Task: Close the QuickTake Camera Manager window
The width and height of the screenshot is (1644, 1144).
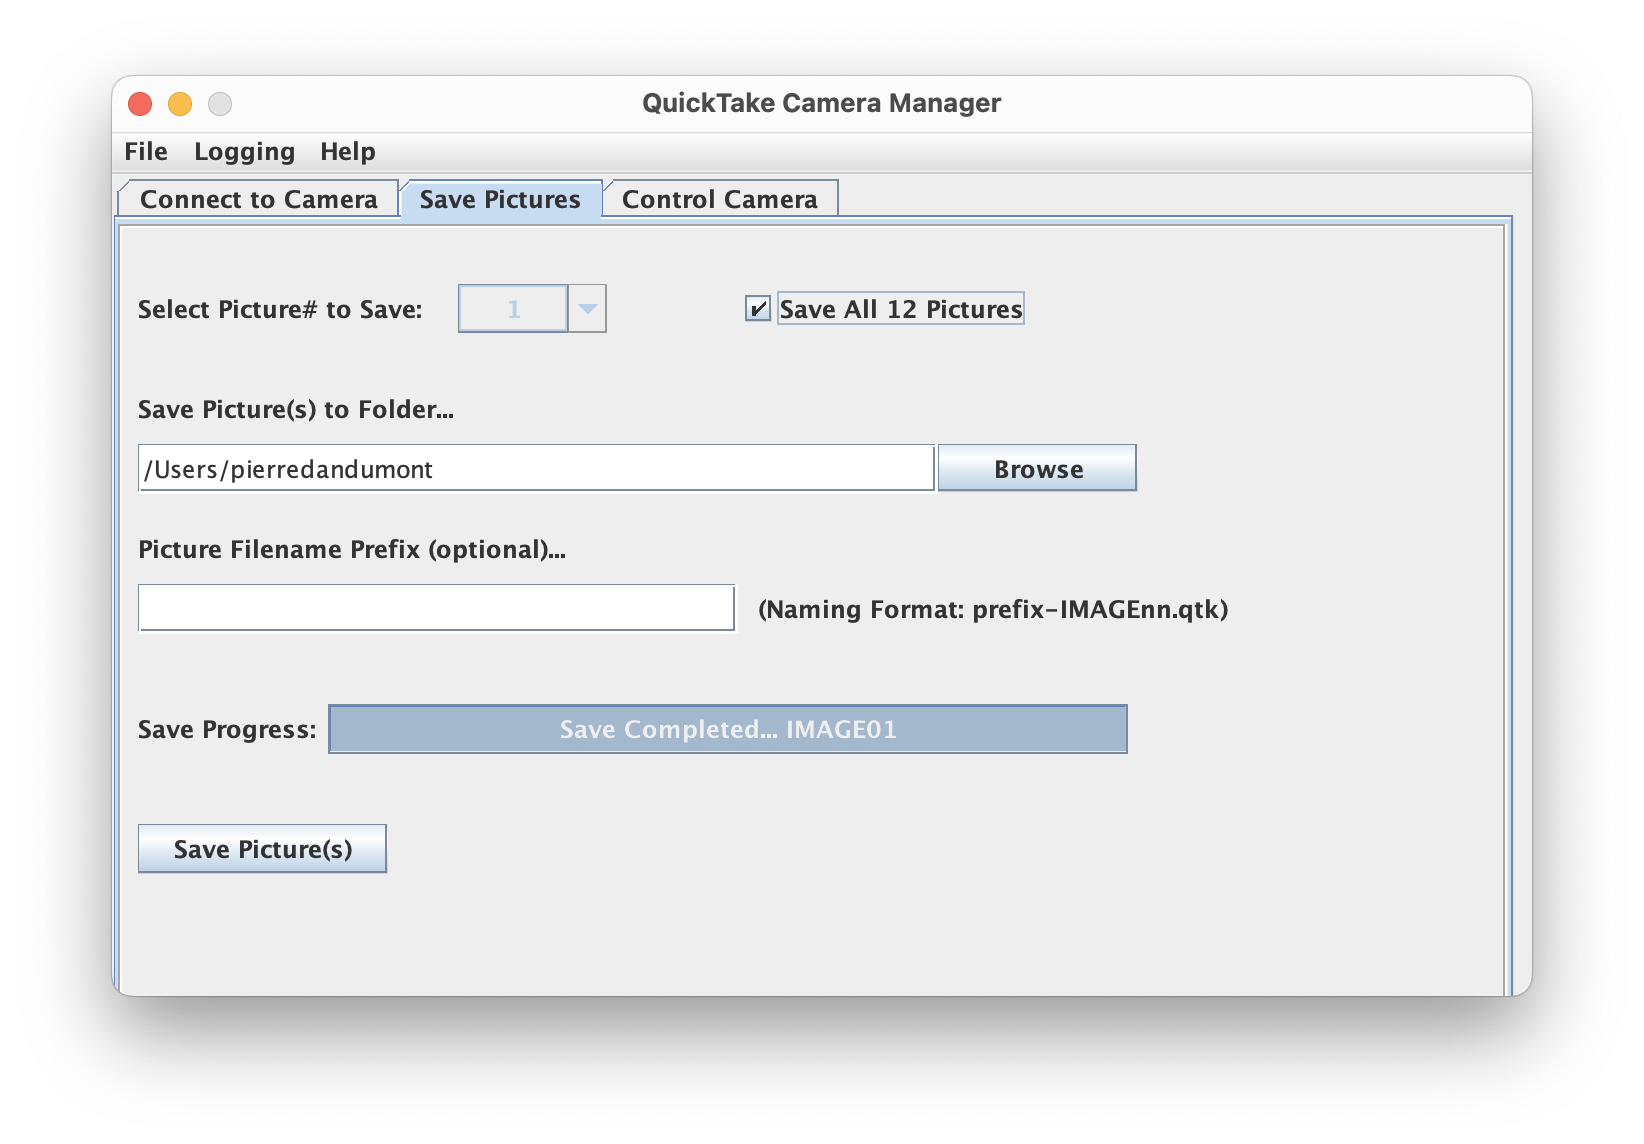Action: [140, 104]
